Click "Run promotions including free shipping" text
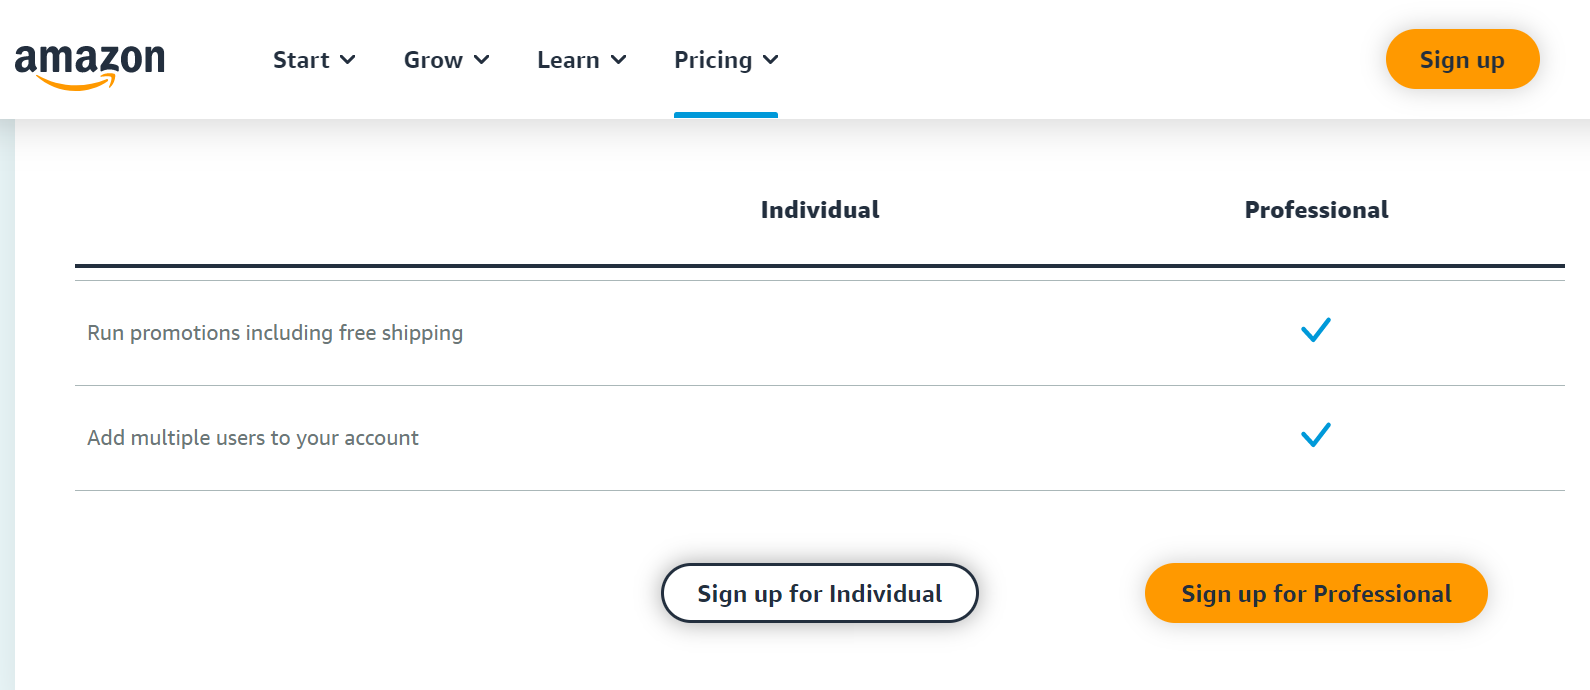 click(x=275, y=333)
